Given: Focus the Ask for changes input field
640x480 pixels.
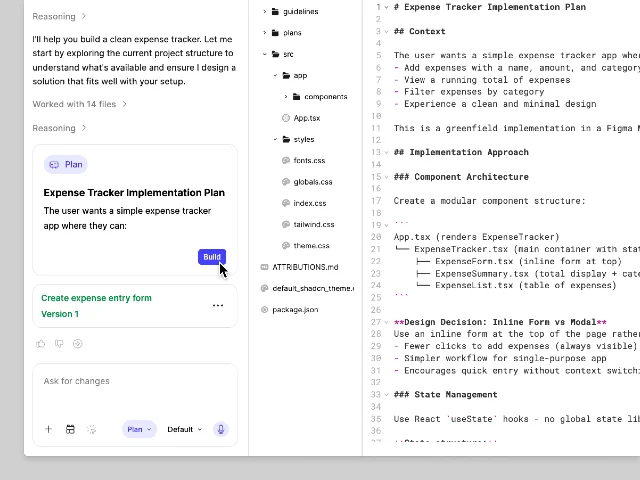Looking at the screenshot, I should pyautogui.click(x=135, y=381).
